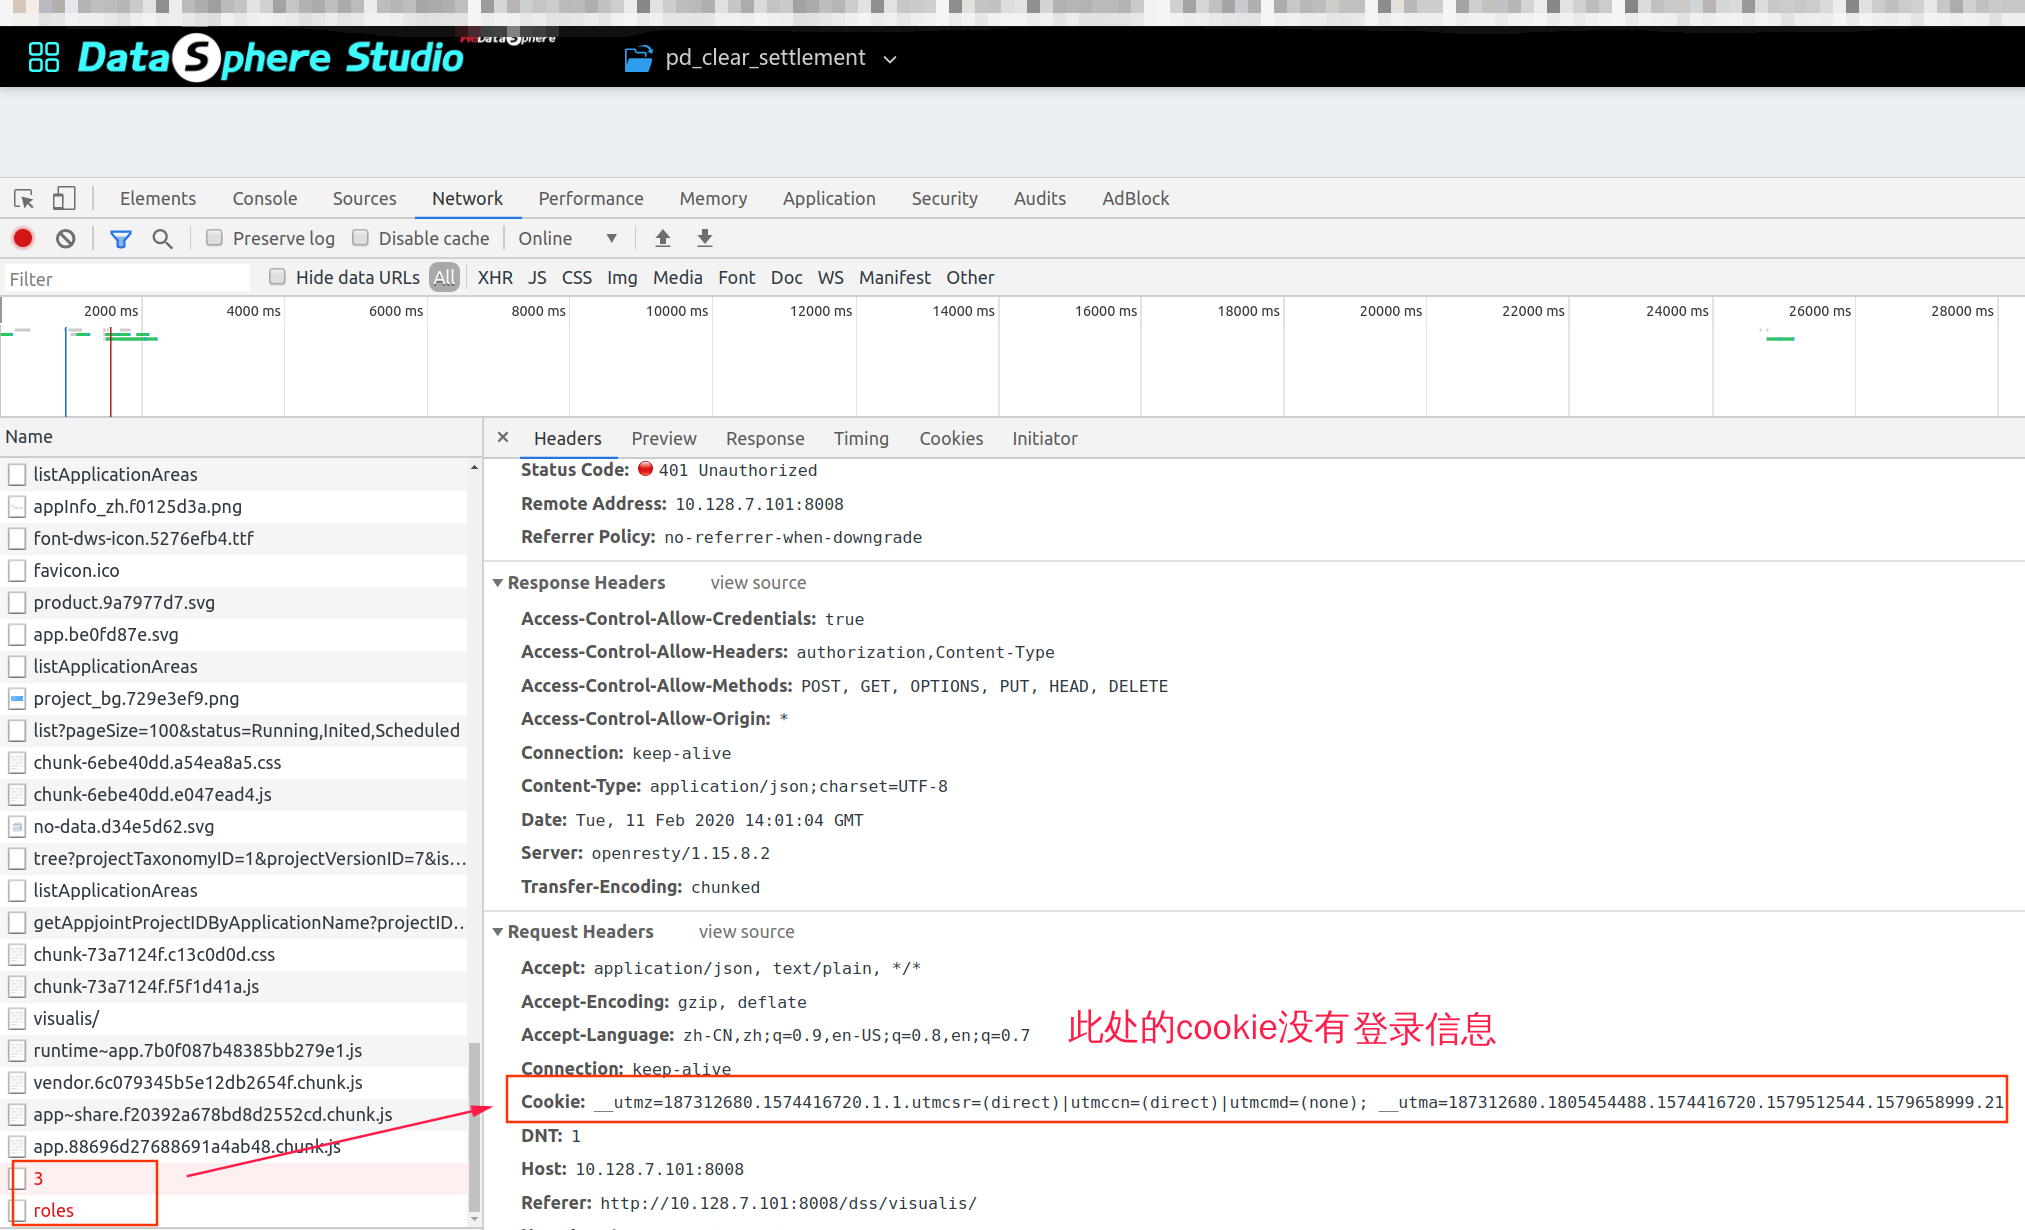Open the network search magnifier
The image size is (2025, 1230).
pyautogui.click(x=162, y=238)
